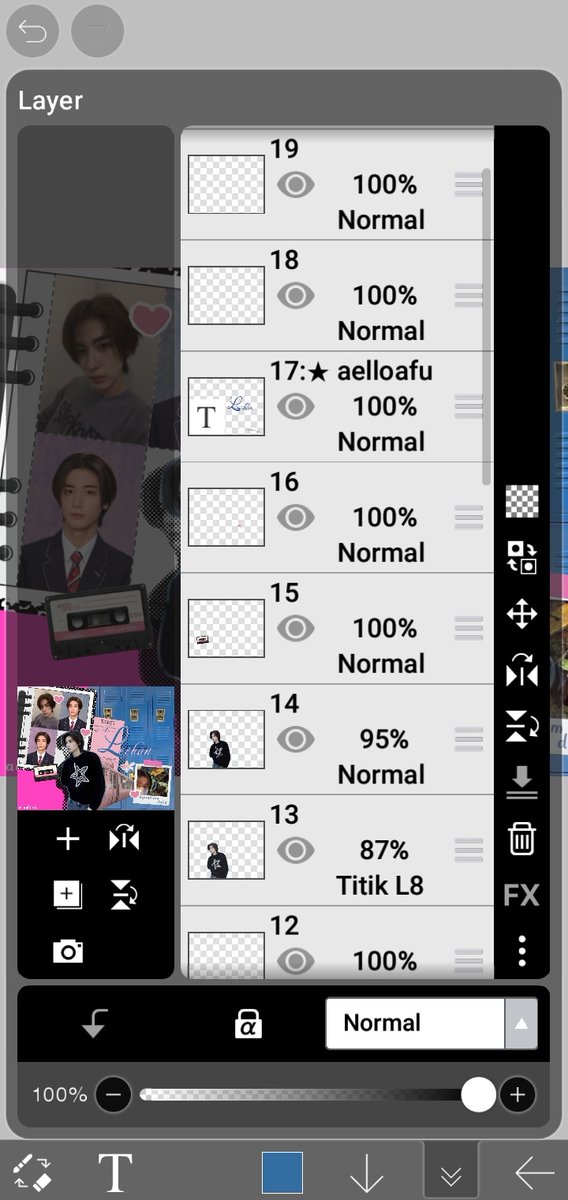Image resolution: width=568 pixels, height=1200 pixels.
Task: Grab the reorder handle of layer 18
Action: pos(468,295)
